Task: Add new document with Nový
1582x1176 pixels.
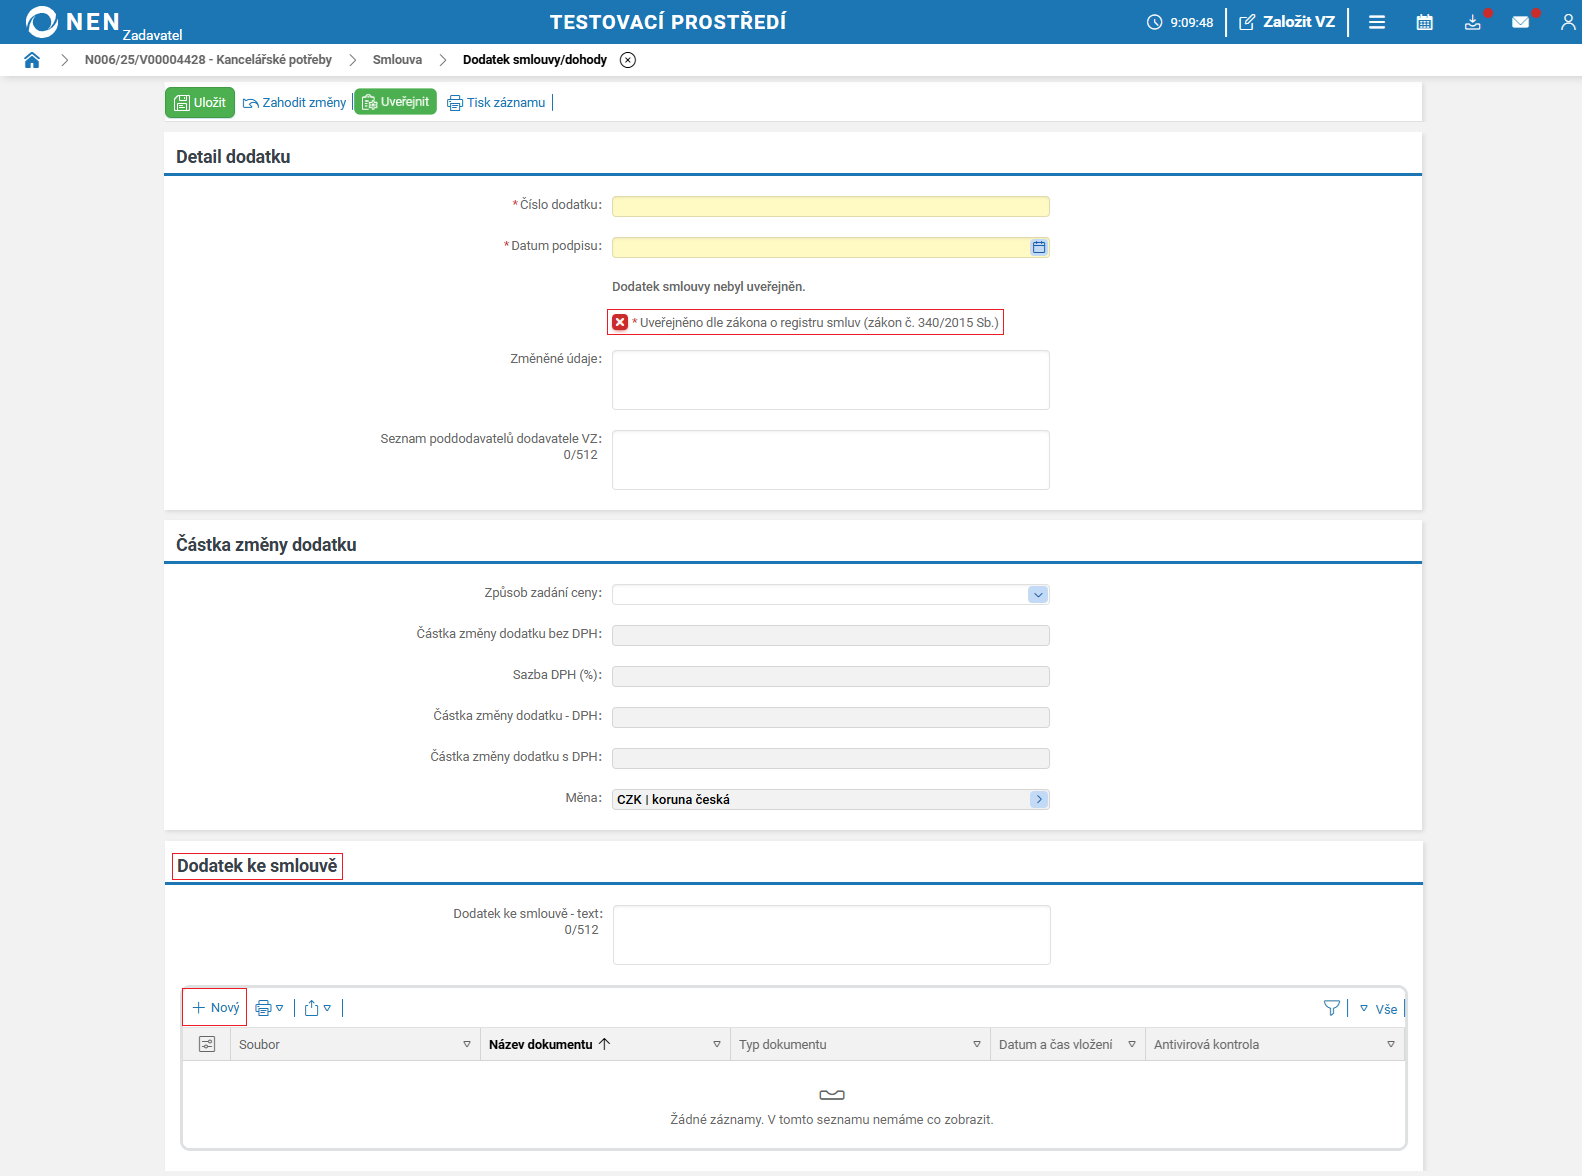Action: tap(215, 1008)
